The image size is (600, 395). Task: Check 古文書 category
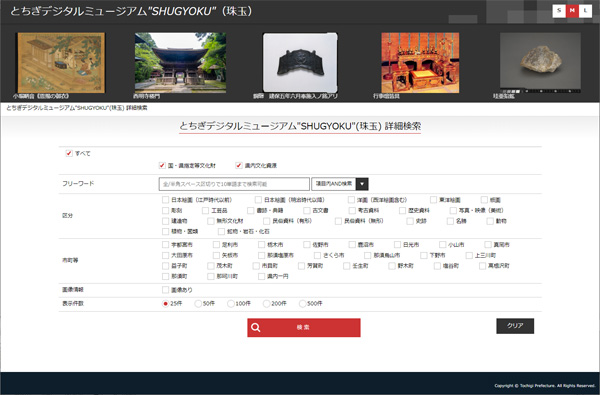point(307,211)
